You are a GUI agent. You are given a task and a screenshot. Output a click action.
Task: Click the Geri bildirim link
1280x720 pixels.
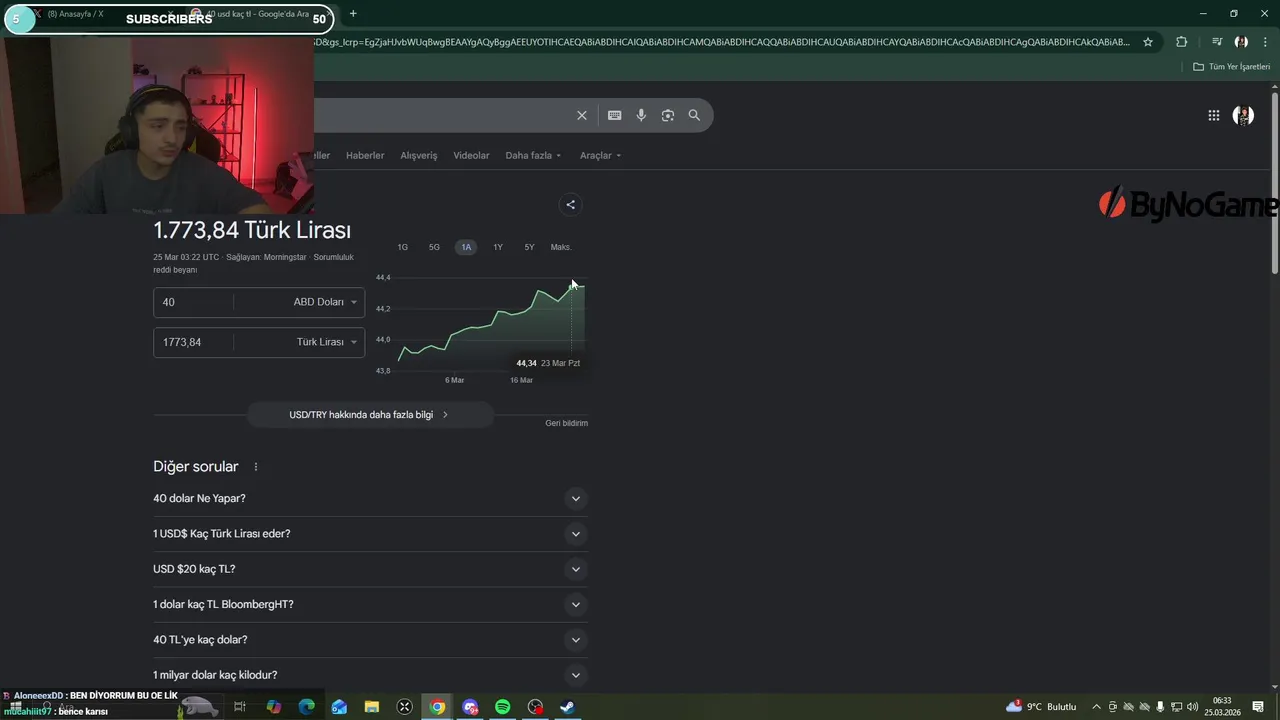click(x=566, y=423)
